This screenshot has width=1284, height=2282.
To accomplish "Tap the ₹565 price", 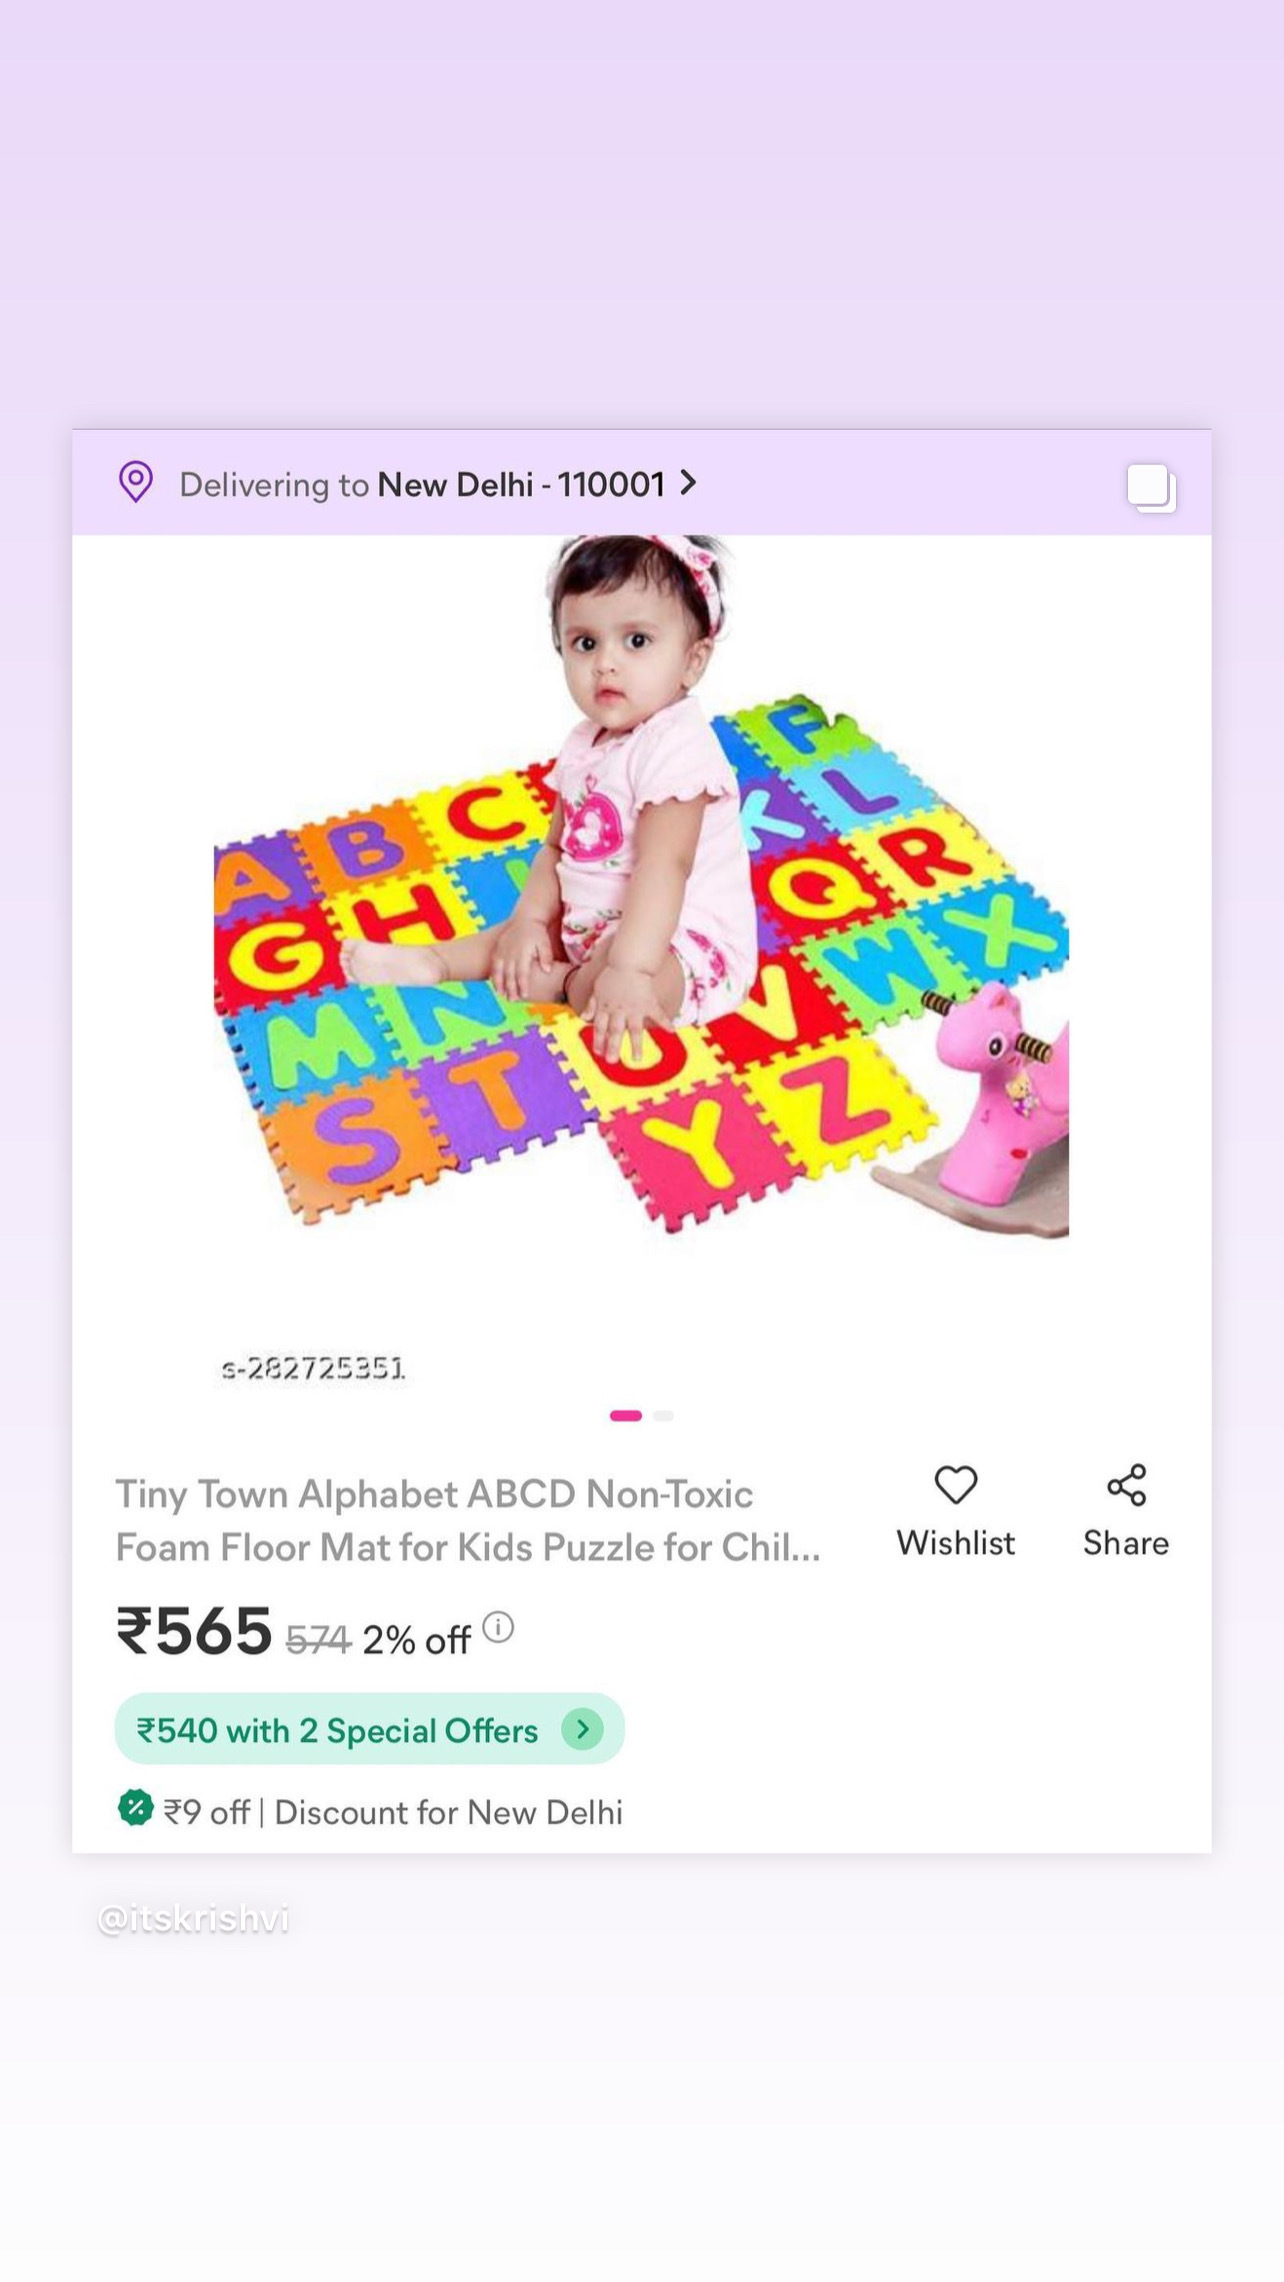I will (194, 1632).
